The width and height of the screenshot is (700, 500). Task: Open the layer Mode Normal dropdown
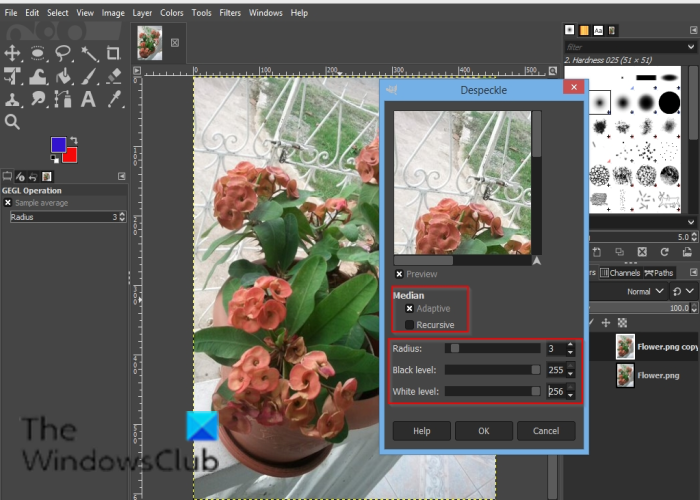pos(644,292)
